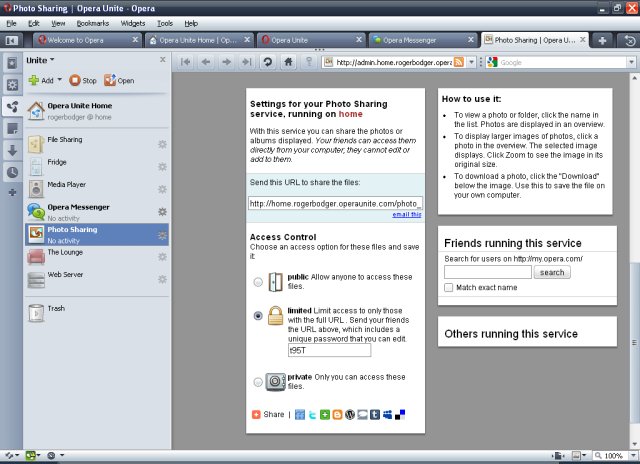Click the search button for users
Image resolution: width=640 pixels, height=464 pixels.
pos(552,272)
